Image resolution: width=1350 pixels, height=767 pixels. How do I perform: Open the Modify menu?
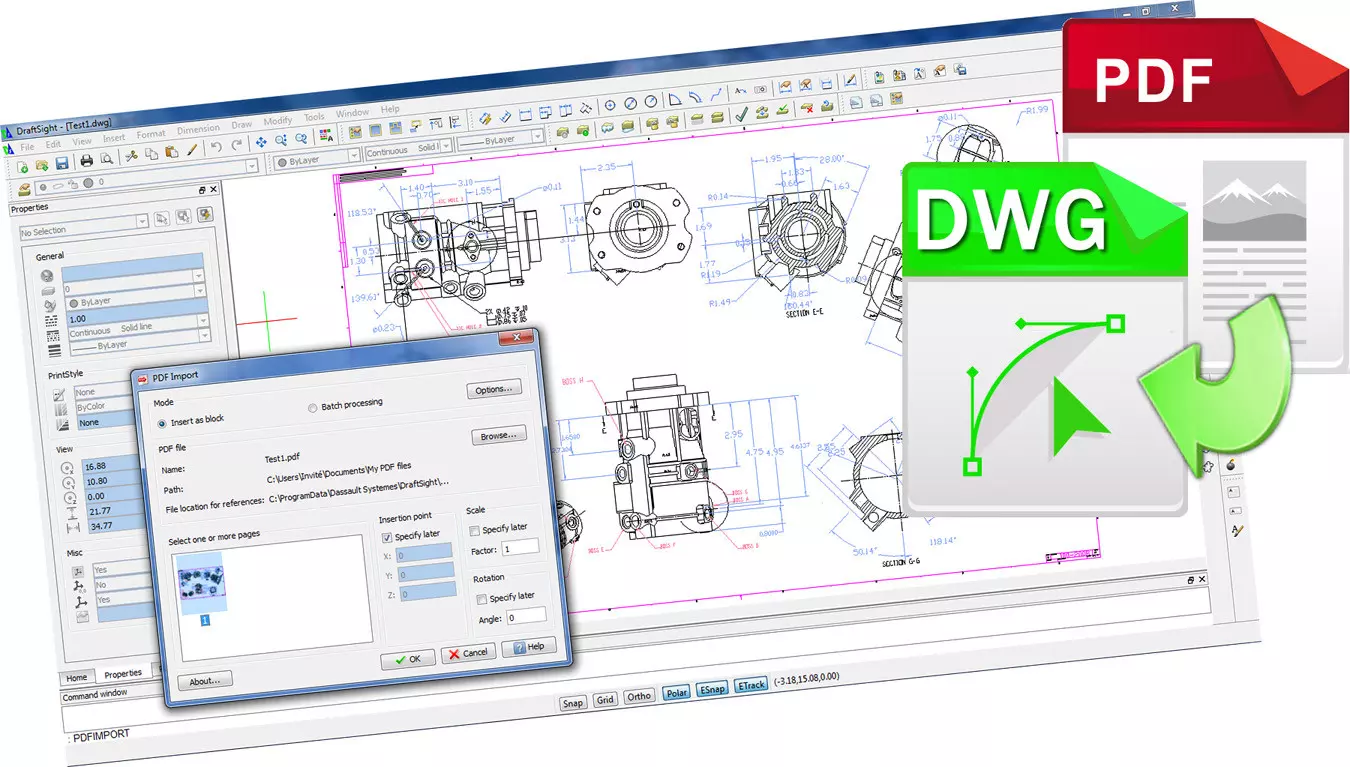pos(278,121)
